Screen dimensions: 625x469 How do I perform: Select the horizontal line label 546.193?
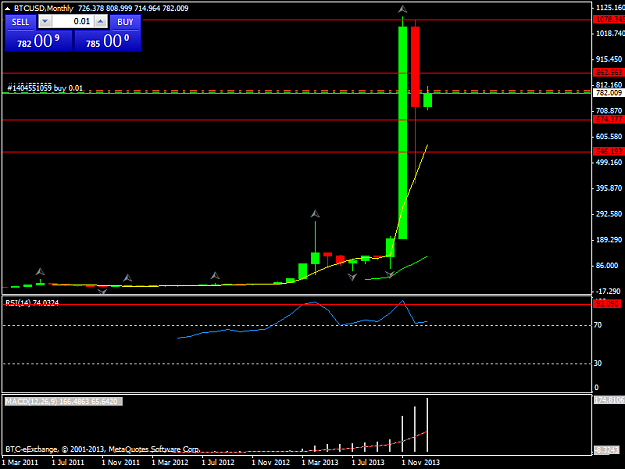coord(609,151)
